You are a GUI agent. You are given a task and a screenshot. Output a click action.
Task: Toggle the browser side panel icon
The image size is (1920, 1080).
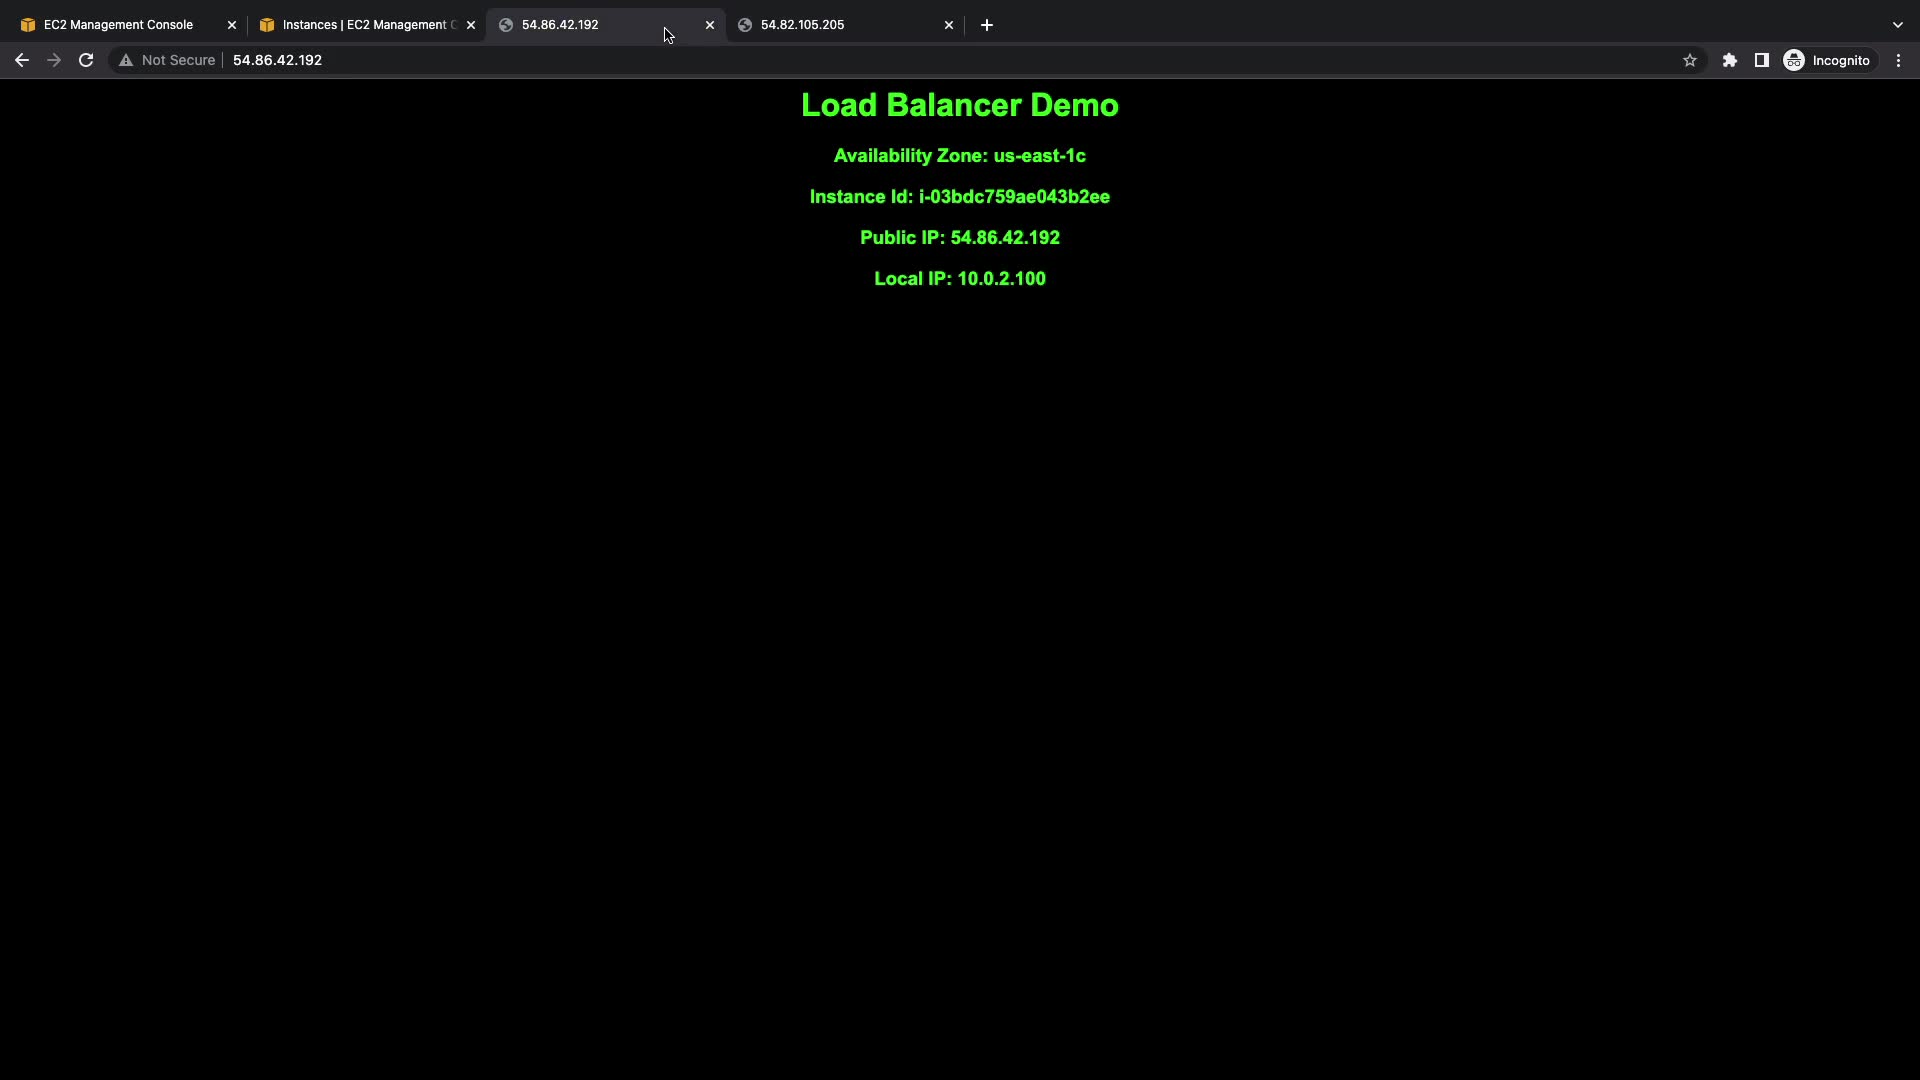pos(1762,61)
